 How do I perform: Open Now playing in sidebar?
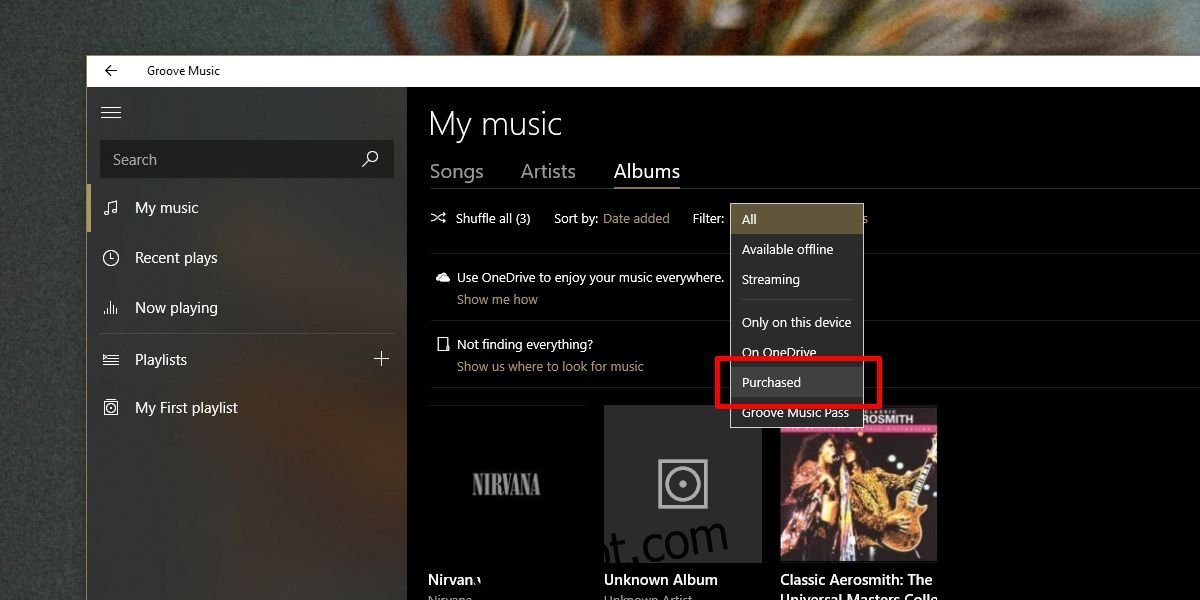point(246,308)
